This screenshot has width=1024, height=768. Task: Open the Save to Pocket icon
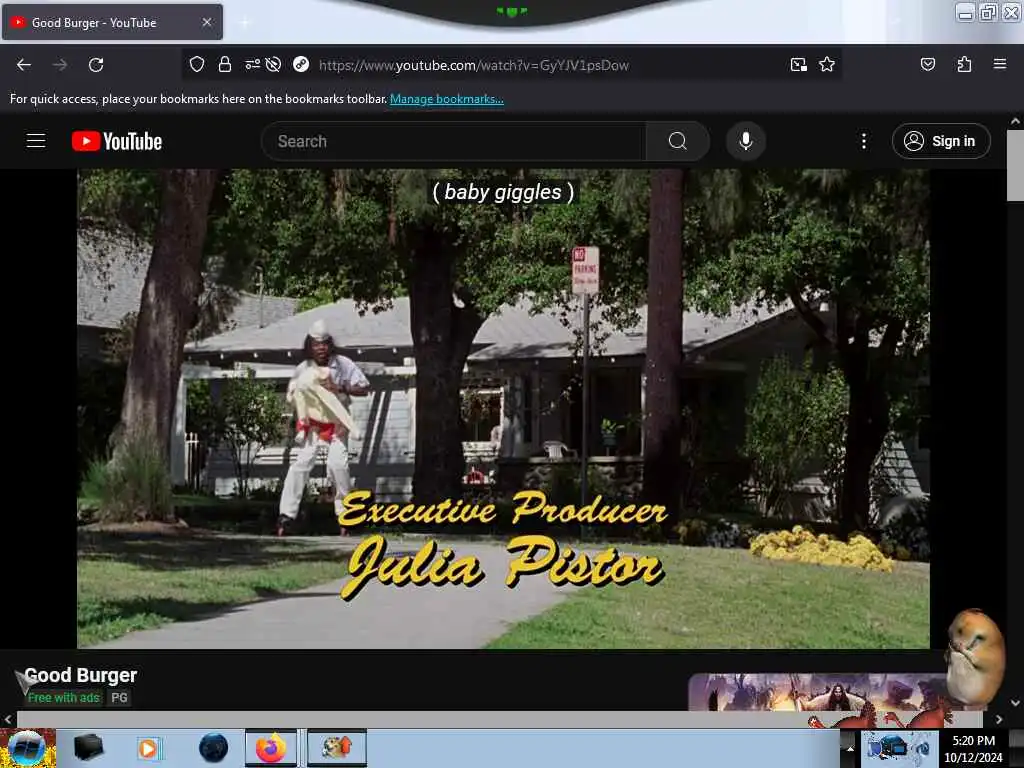tap(927, 64)
